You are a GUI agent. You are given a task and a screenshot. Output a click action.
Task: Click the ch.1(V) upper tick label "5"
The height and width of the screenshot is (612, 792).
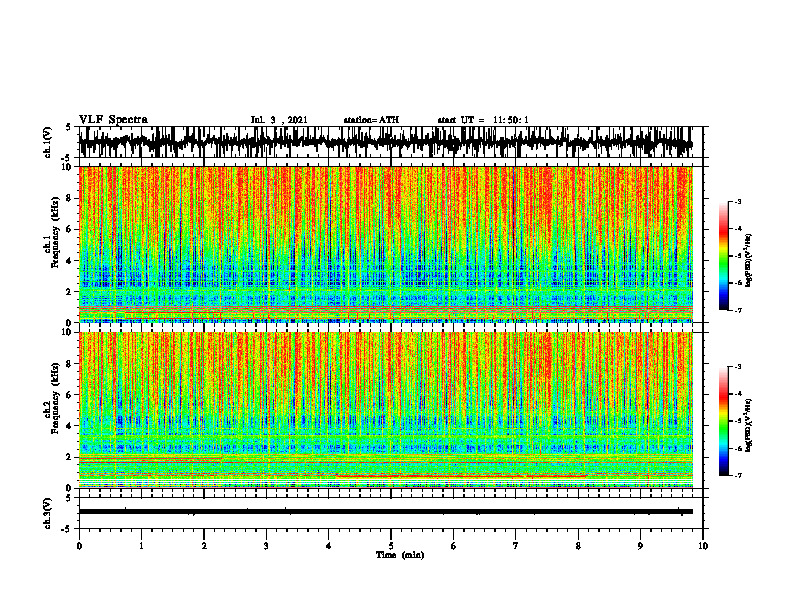point(69,127)
